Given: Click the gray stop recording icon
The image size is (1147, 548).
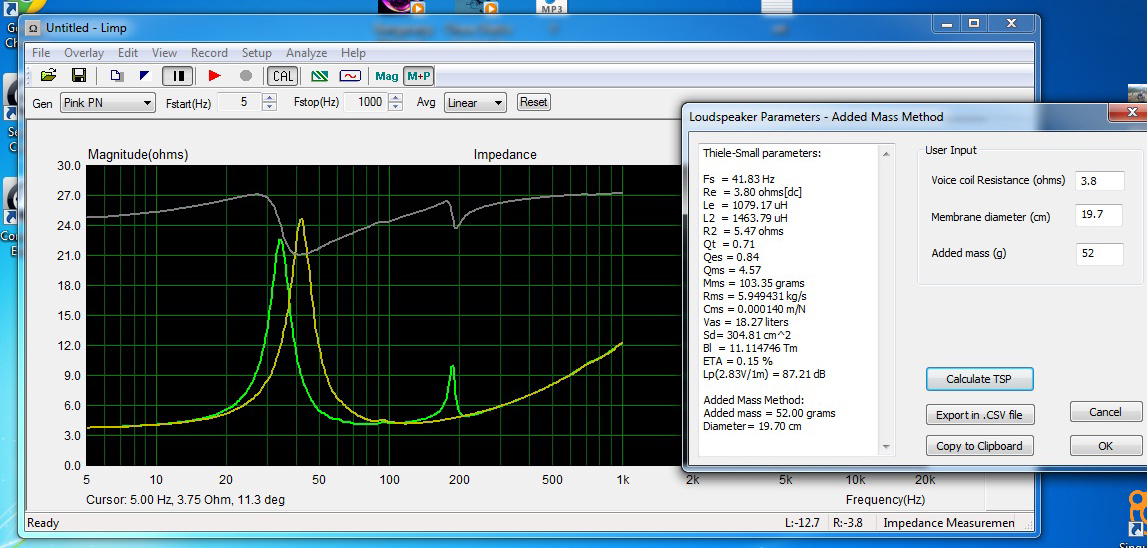Looking at the screenshot, I should point(246,75).
